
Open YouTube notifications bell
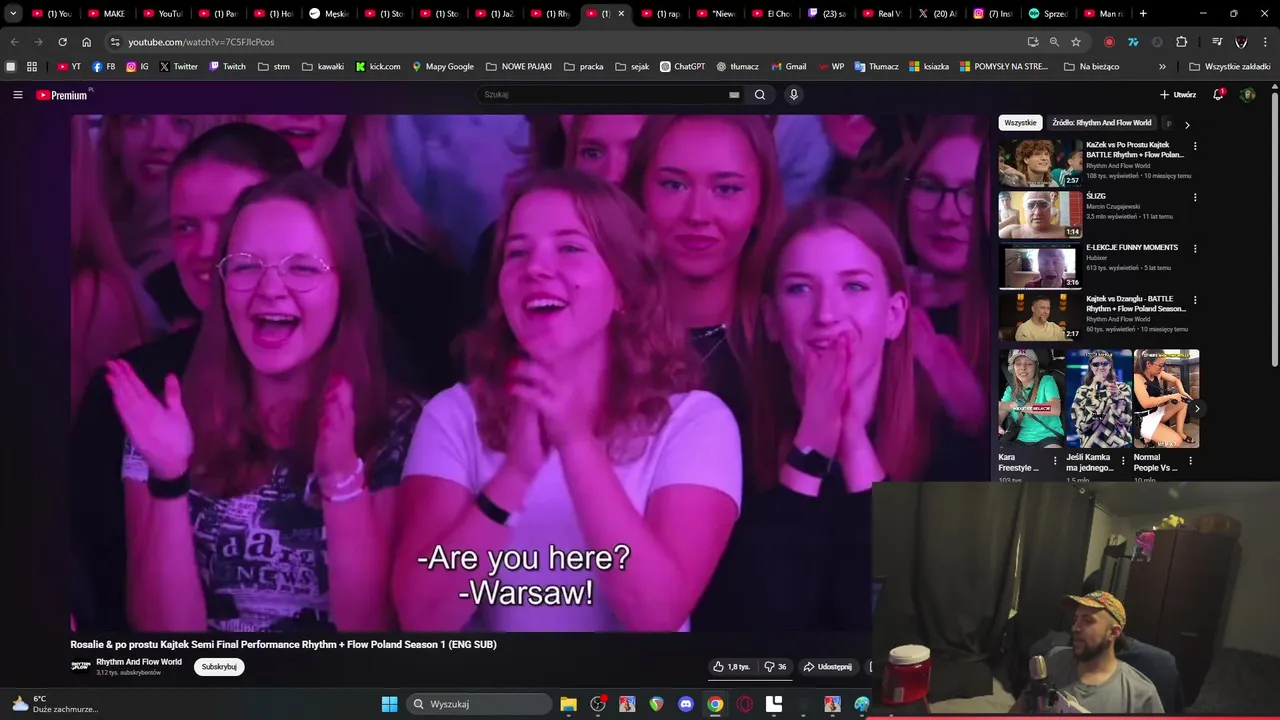click(x=1218, y=94)
